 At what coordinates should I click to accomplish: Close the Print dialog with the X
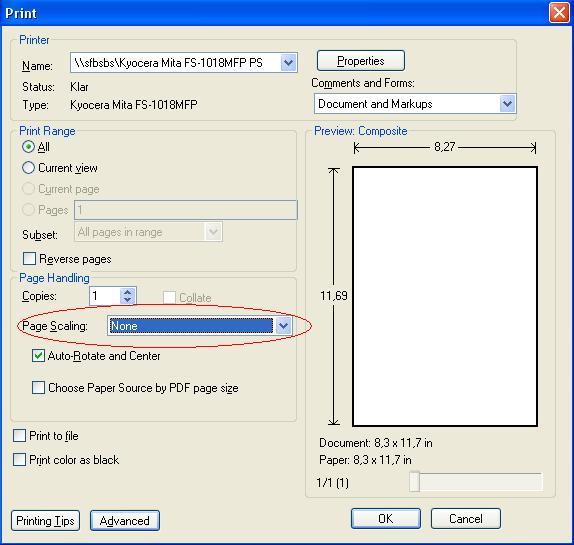pos(559,13)
